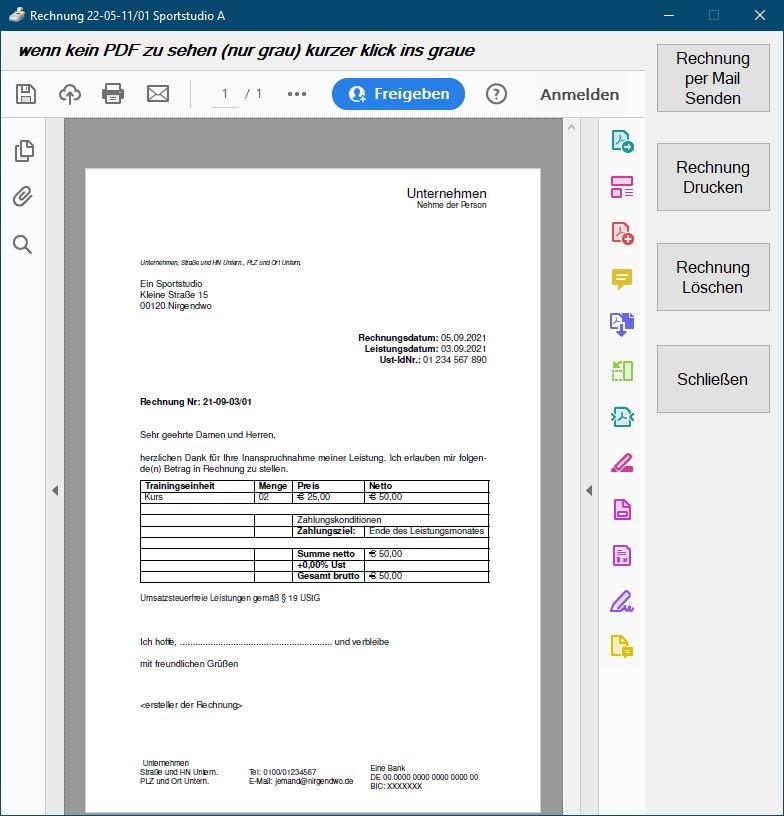Click the Unternehmen heading in the PDF
The width and height of the screenshot is (784, 816).
pos(446,193)
